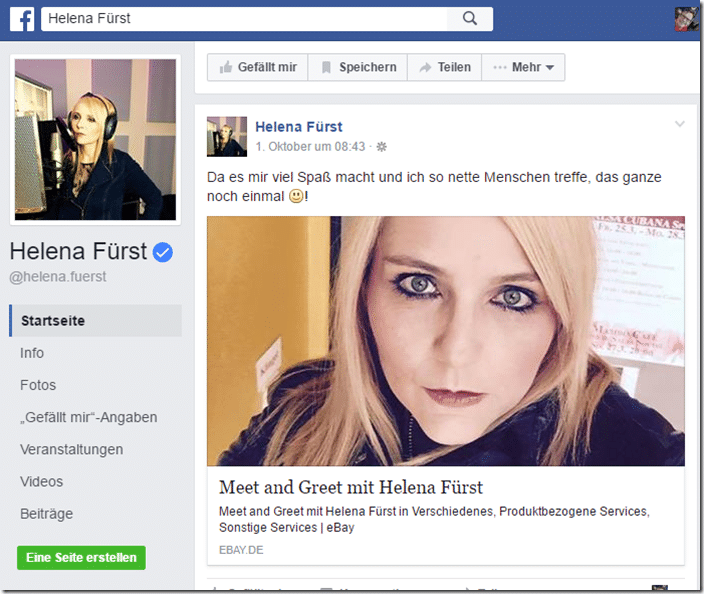Viewport: 704px width, 594px height.
Task: Open the post author's small avatar
Action: [x=227, y=136]
